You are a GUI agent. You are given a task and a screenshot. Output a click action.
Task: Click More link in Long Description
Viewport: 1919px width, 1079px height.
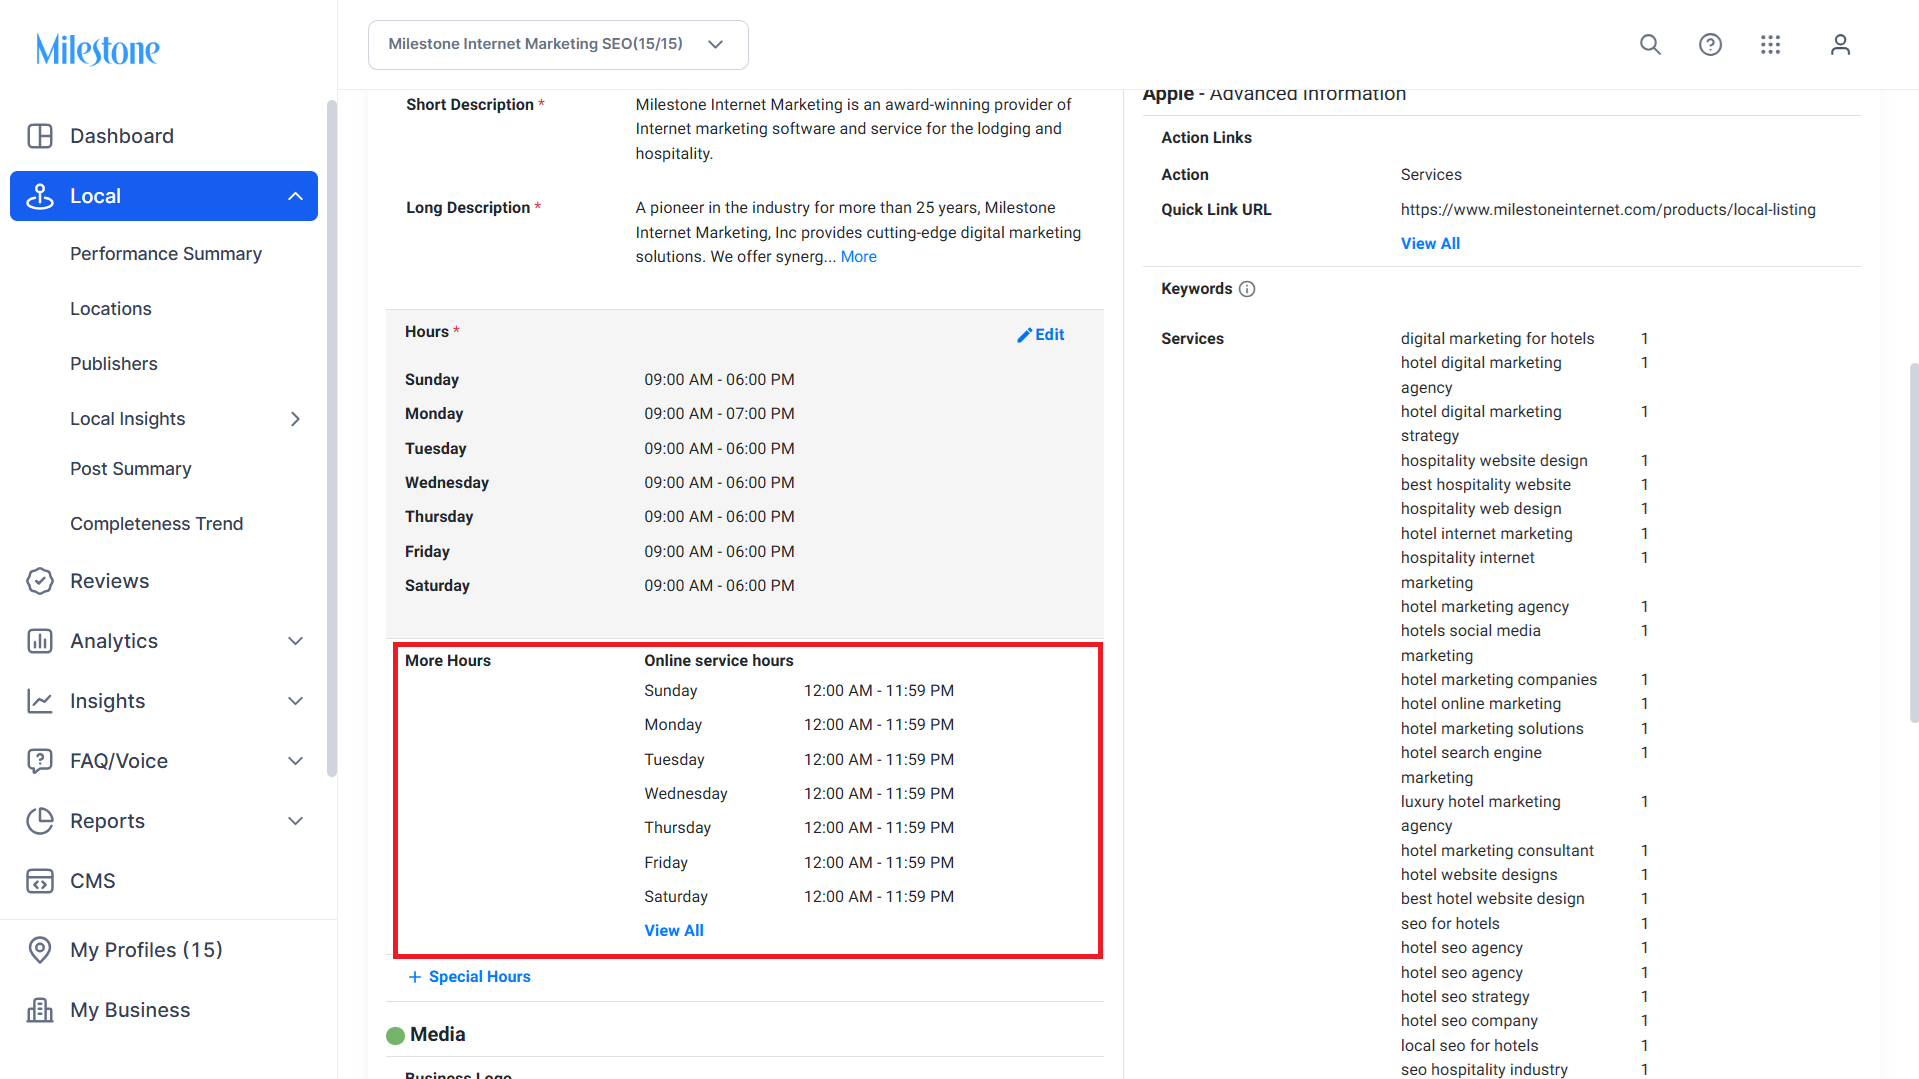pyautogui.click(x=859, y=257)
